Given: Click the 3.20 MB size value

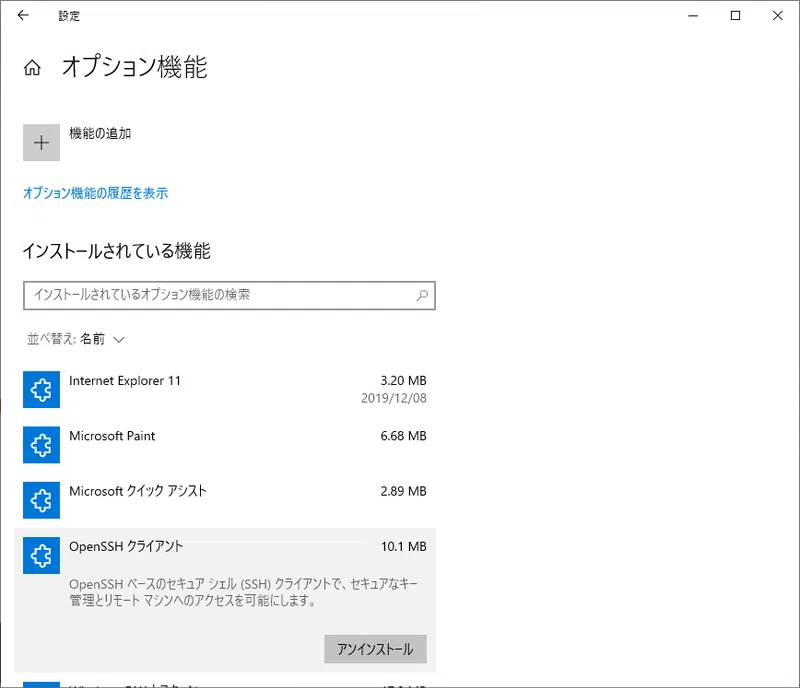Looking at the screenshot, I should tap(404, 381).
